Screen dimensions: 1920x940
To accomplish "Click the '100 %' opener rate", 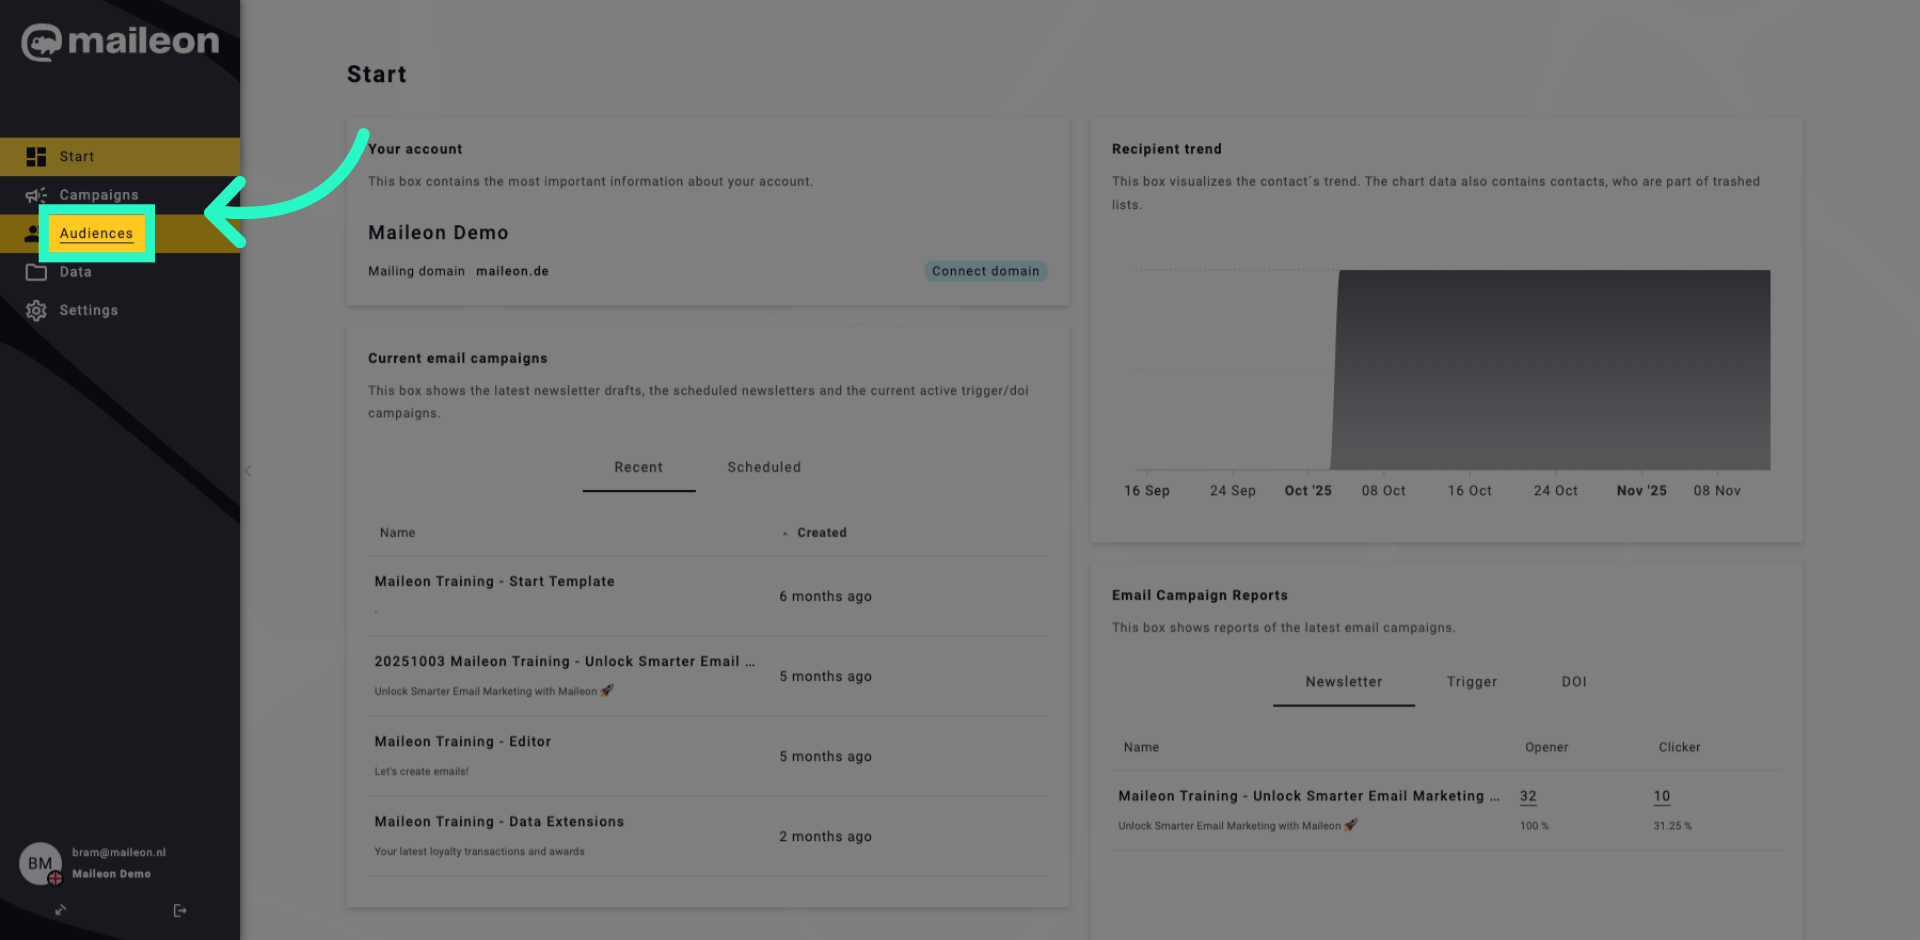I will [1534, 826].
